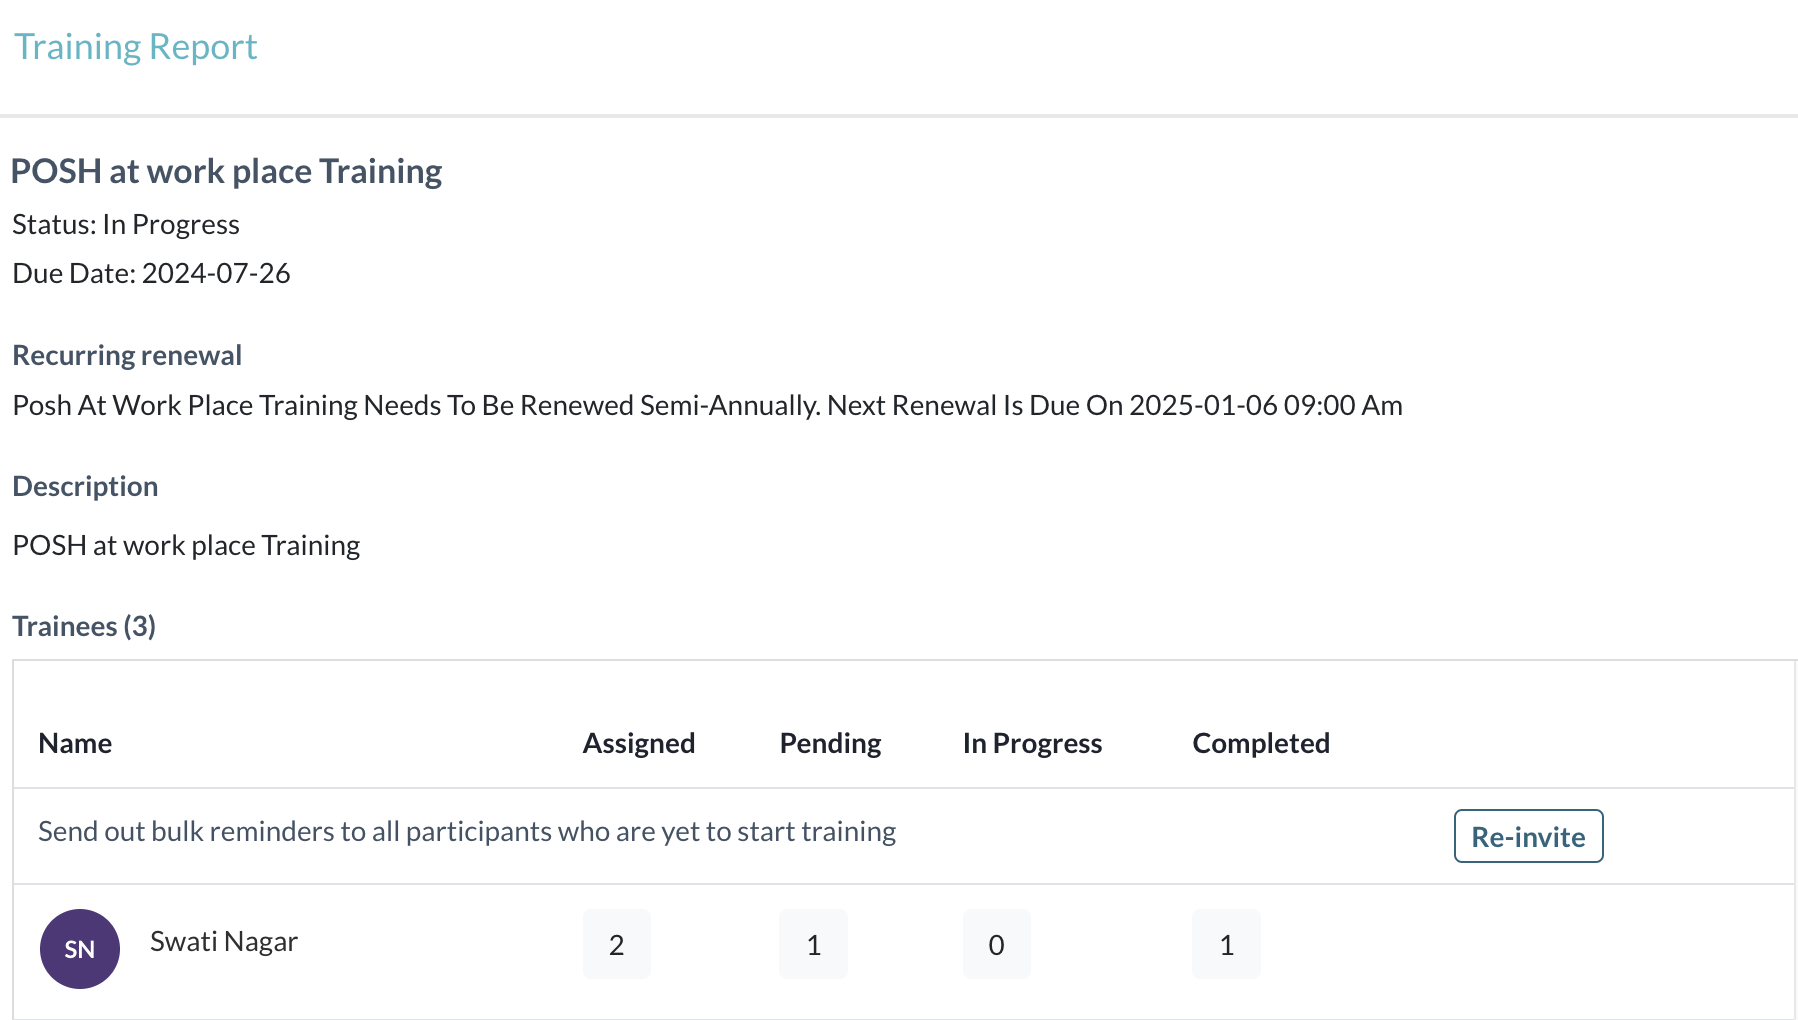Click Swati Nagar's Completed count badge
The image size is (1798, 1020).
1226,944
